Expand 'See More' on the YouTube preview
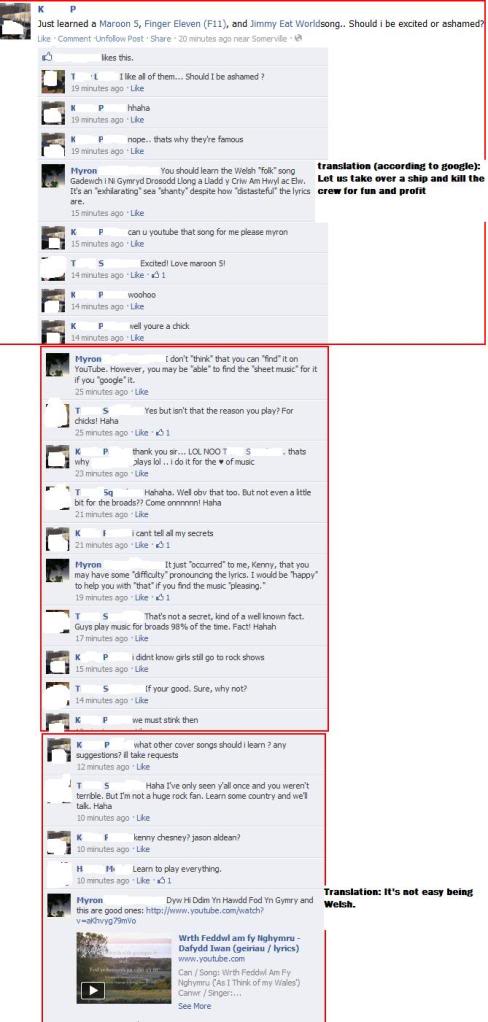488x1022 pixels. point(194,1006)
